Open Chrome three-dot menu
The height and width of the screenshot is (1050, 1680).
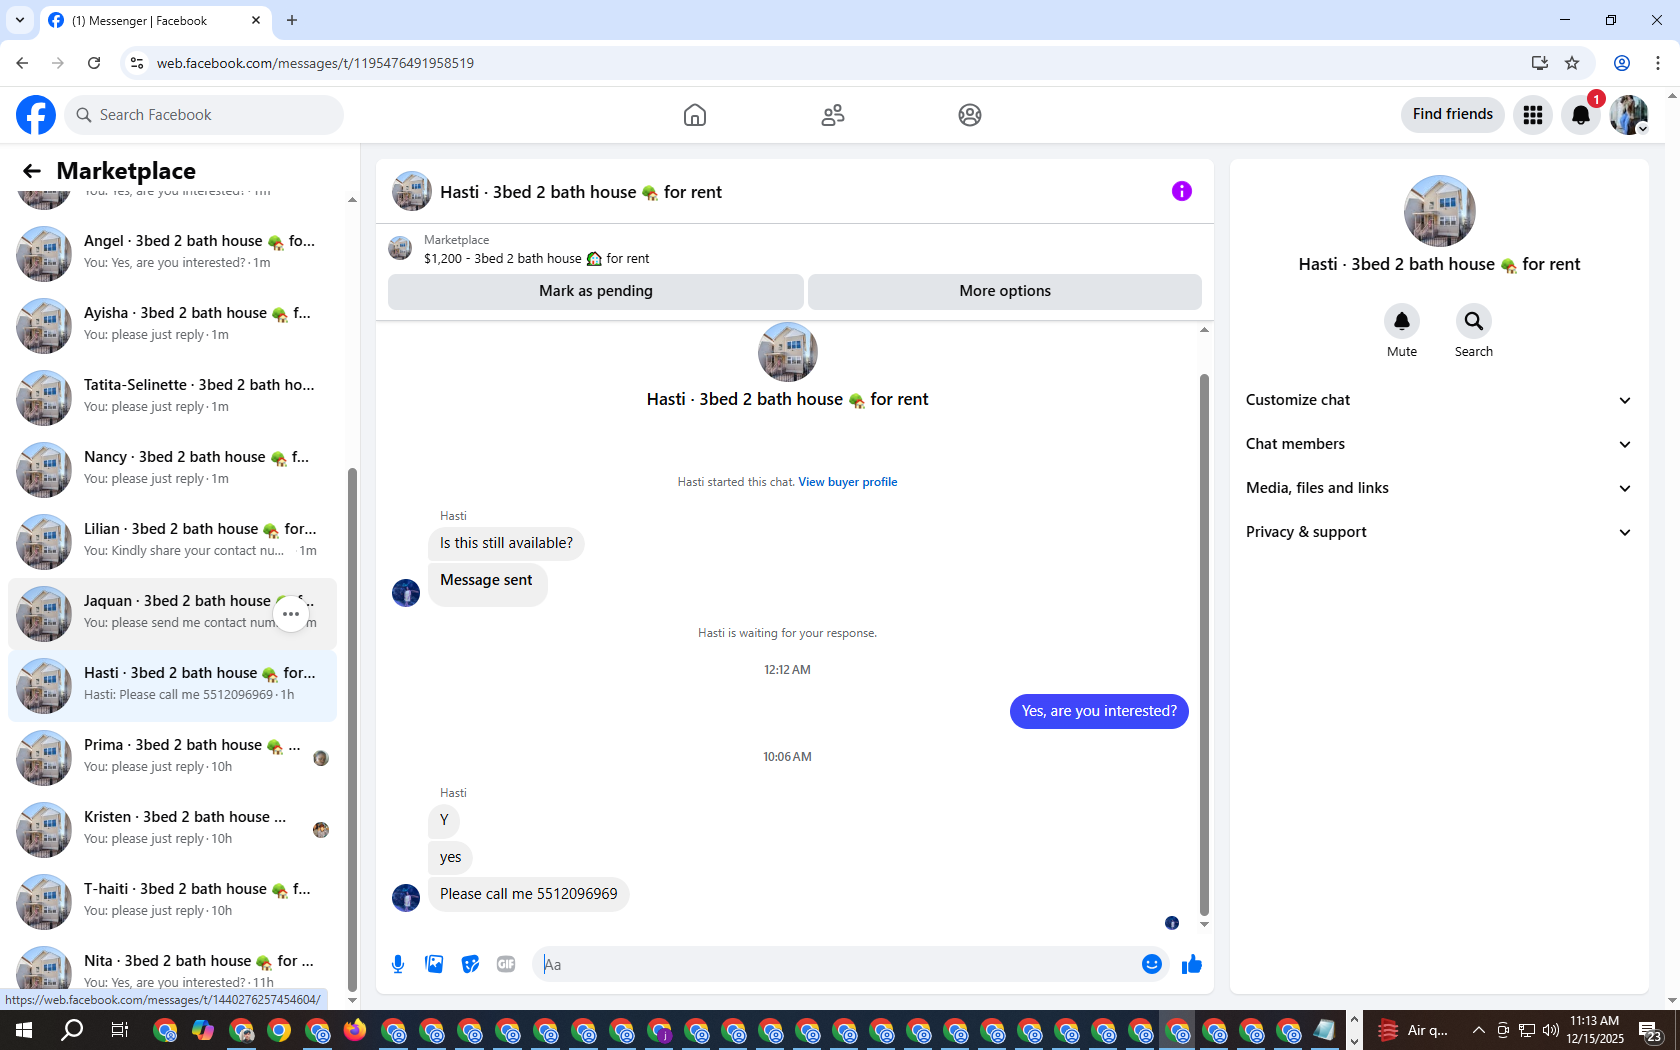click(1658, 63)
